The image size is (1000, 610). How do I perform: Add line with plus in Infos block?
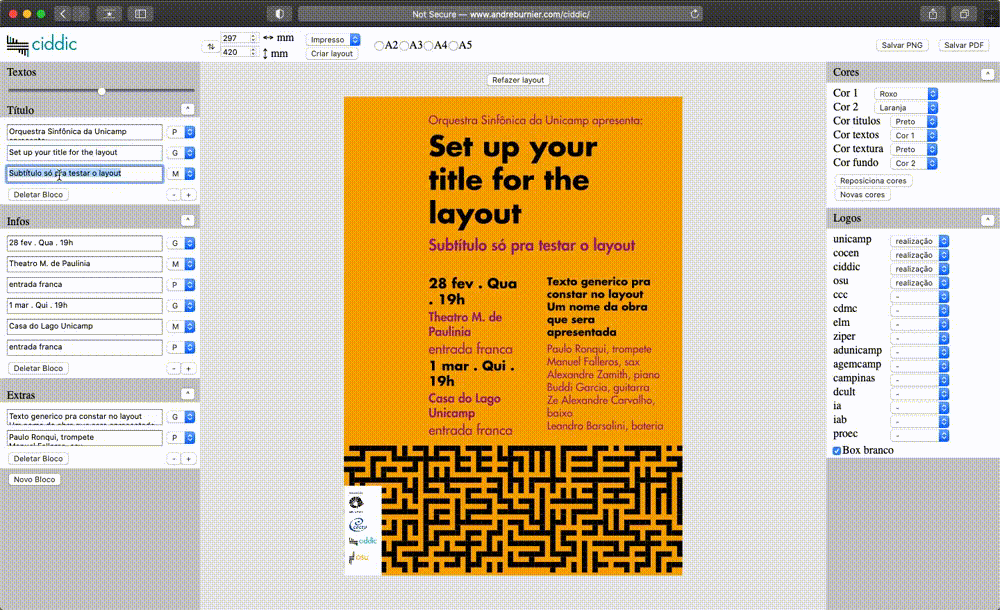tap(189, 368)
